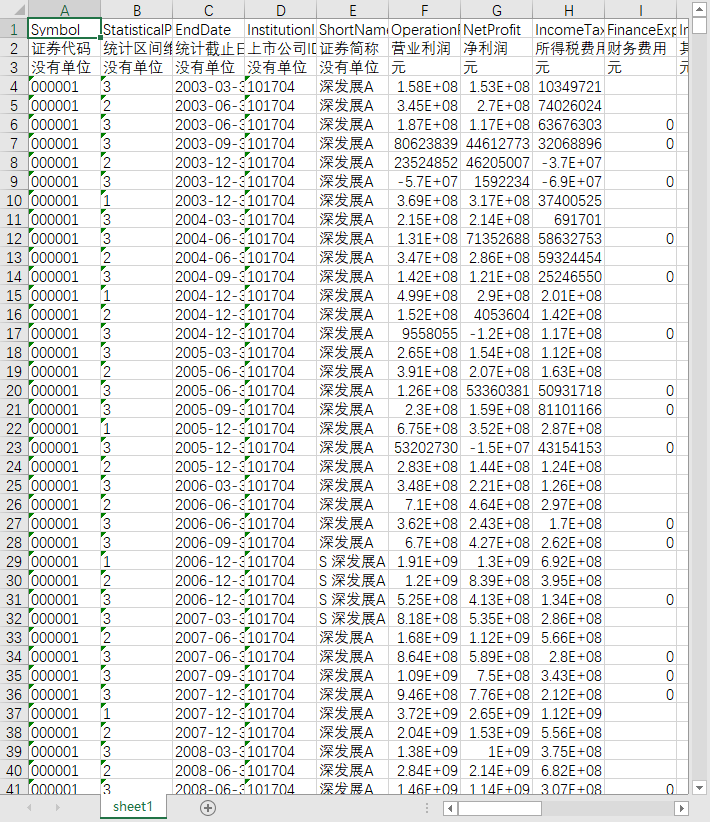710x822 pixels.
Task: Select the ShortName header cell
Action: [x=352, y=29]
